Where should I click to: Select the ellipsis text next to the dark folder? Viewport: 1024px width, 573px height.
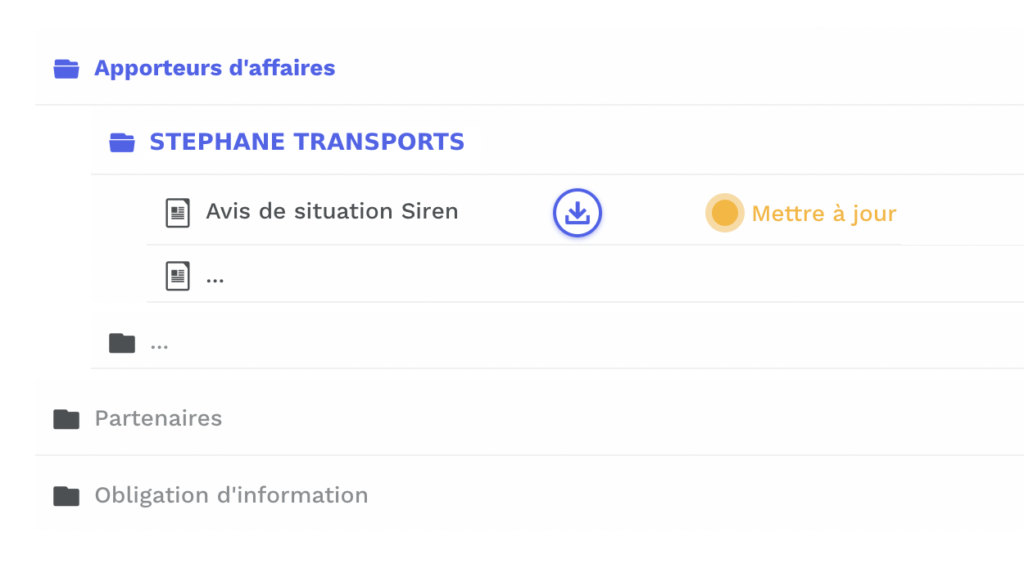click(x=159, y=343)
